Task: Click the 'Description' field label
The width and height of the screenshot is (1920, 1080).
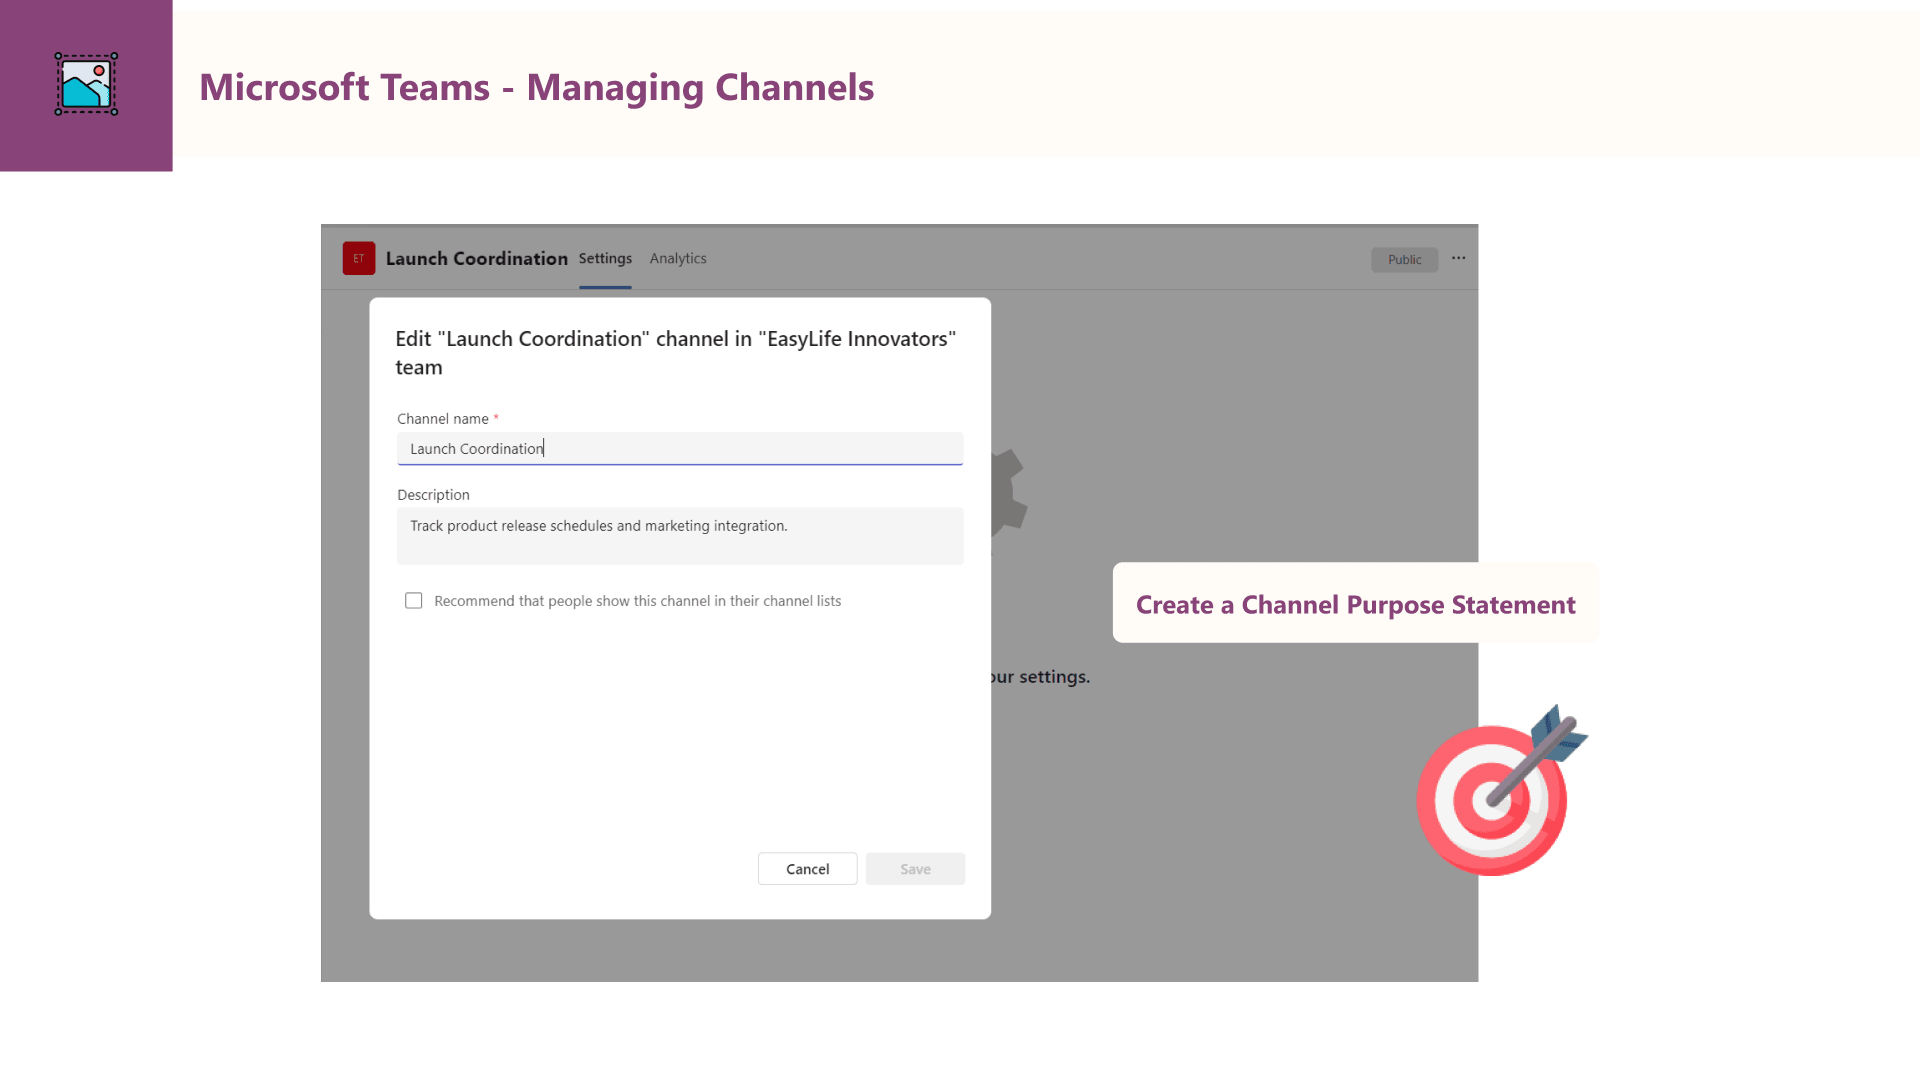Action: [x=433, y=494]
